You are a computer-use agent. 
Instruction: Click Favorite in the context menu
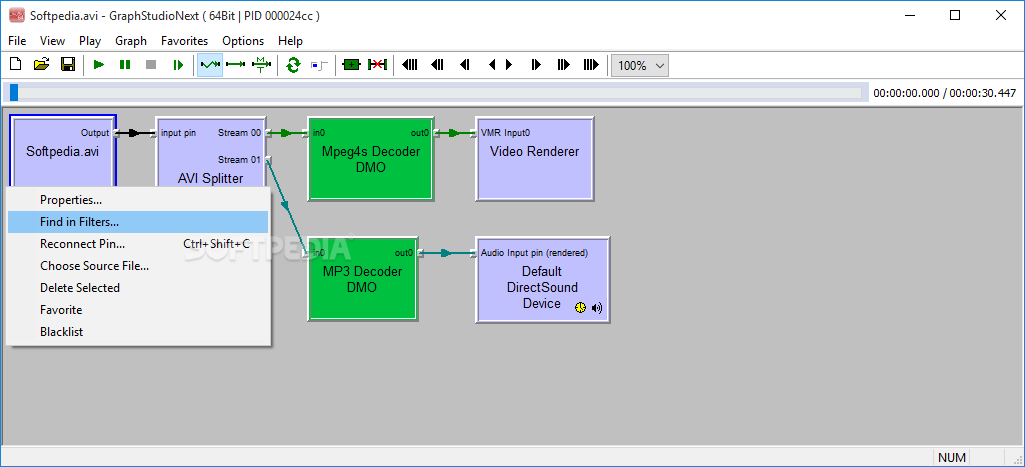pyautogui.click(x=138, y=309)
